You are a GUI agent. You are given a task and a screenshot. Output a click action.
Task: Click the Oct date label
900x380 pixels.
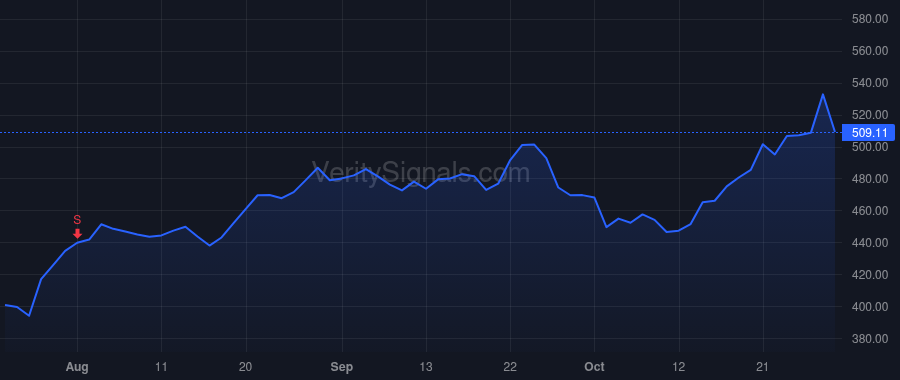(595, 367)
